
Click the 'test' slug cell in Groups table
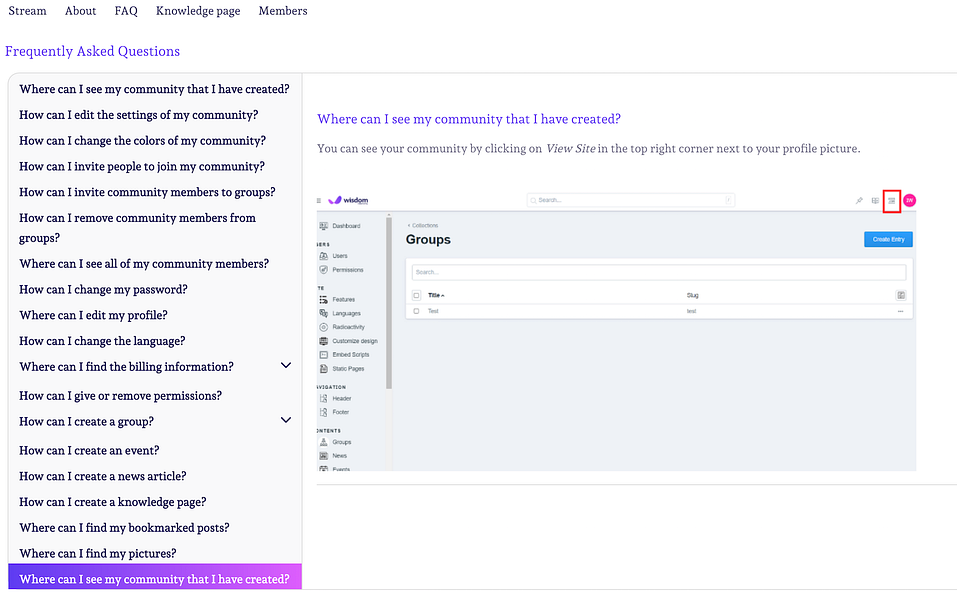coord(691,311)
